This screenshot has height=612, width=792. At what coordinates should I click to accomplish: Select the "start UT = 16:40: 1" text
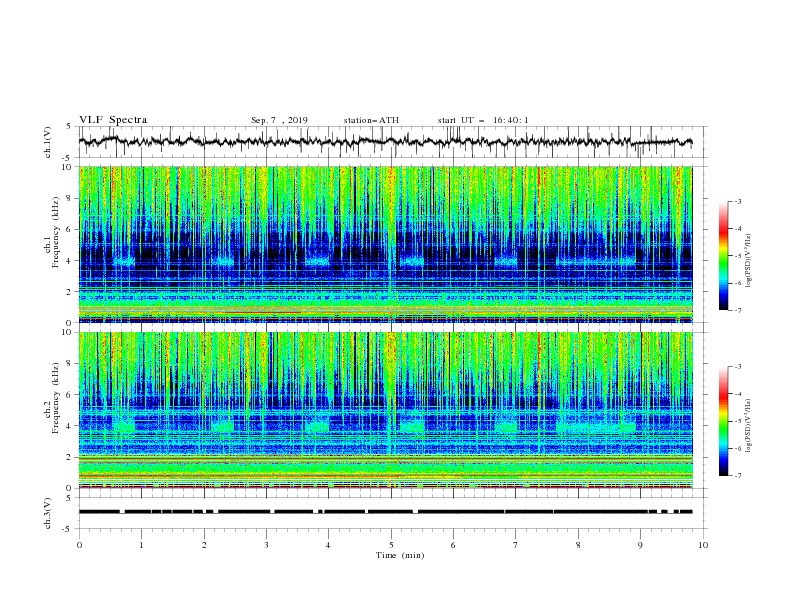(x=483, y=120)
